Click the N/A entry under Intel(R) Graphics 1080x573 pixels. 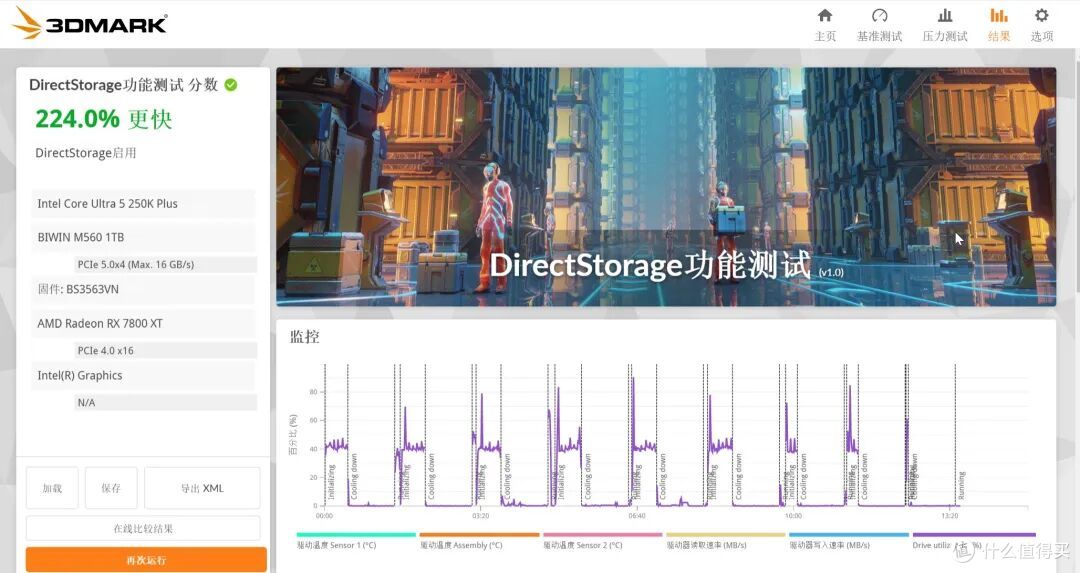[165, 402]
